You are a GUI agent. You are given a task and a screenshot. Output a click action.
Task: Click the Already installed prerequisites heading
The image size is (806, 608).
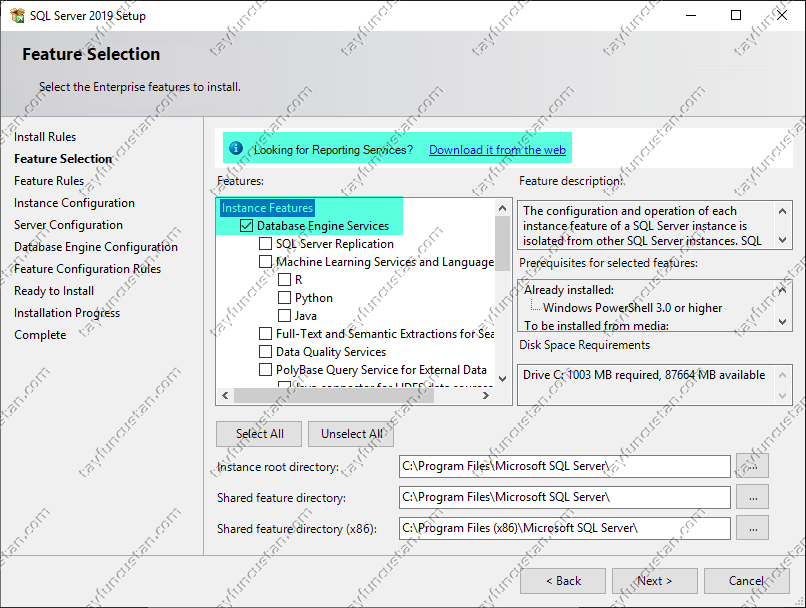[x=569, y=290]
